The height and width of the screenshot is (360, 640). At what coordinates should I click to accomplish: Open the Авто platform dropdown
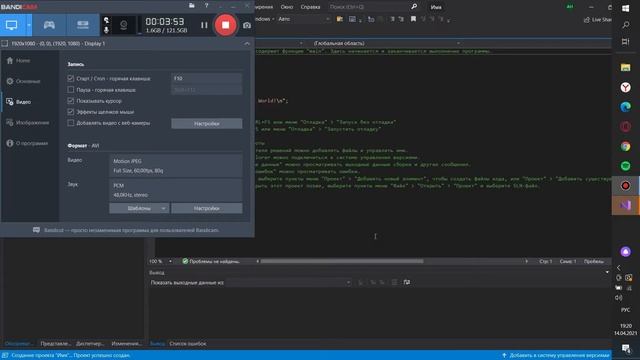coord(304,19)
